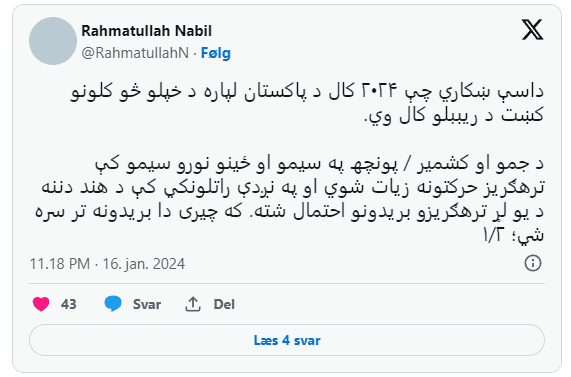This screenshot has width=571, height=377.
Task: Open replies with Læs 4 svar
Action: tap(287, 340)
